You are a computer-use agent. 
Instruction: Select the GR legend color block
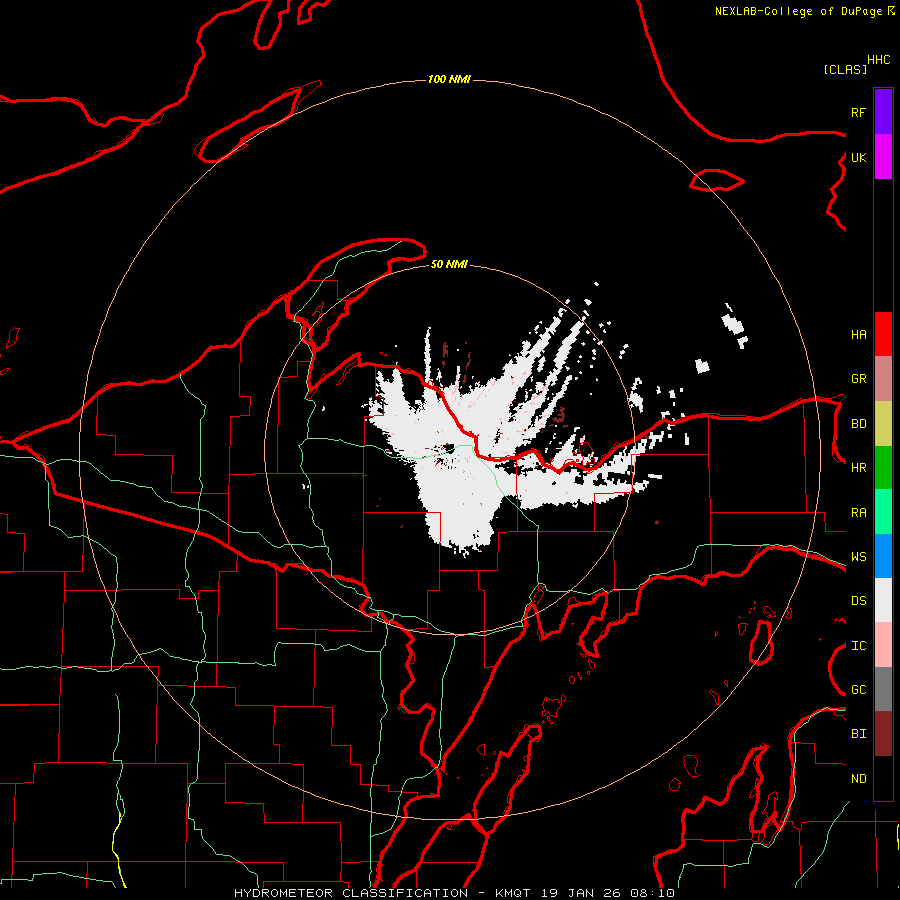pyautogui.click(x=883, y=379)
